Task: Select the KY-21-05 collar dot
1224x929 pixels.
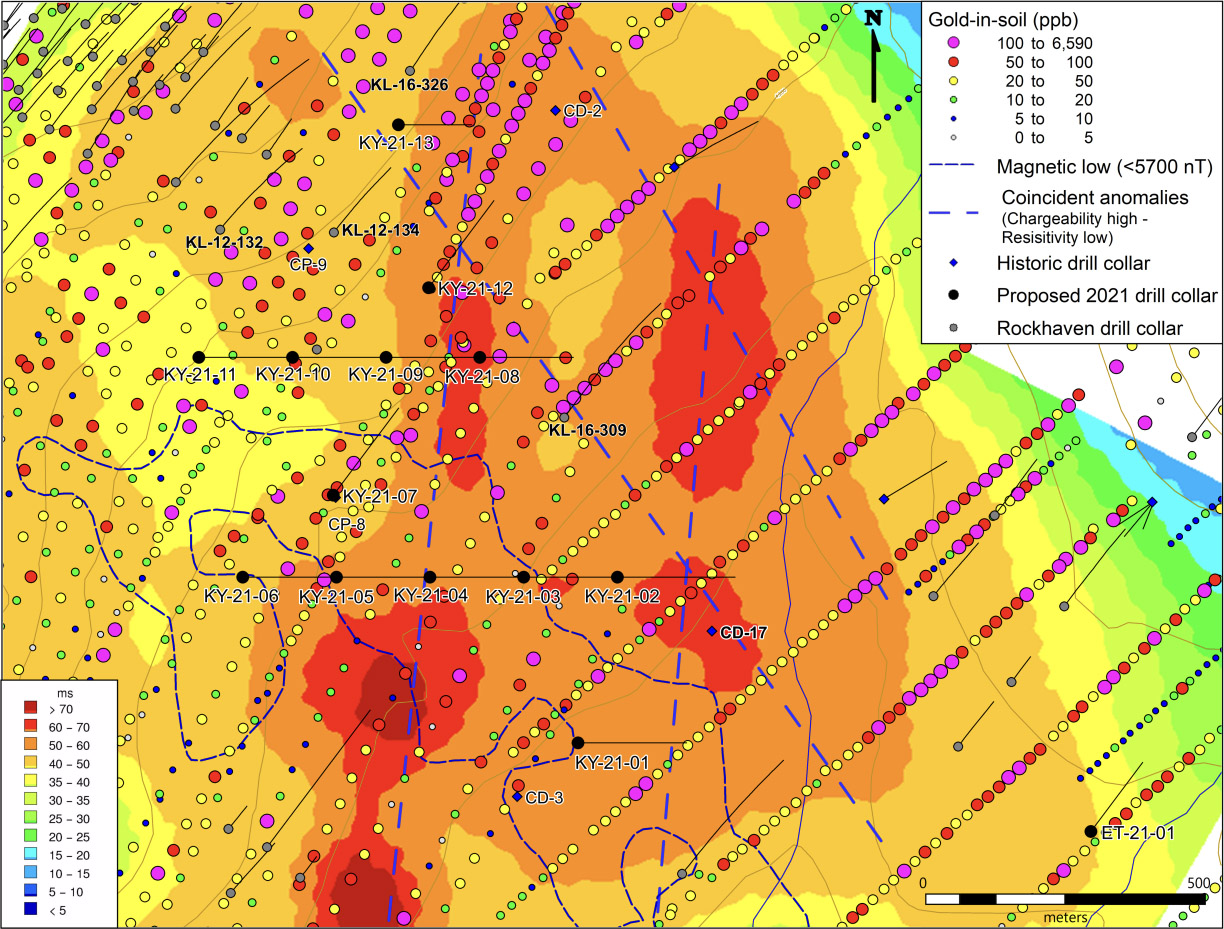Action: [336, 577]
